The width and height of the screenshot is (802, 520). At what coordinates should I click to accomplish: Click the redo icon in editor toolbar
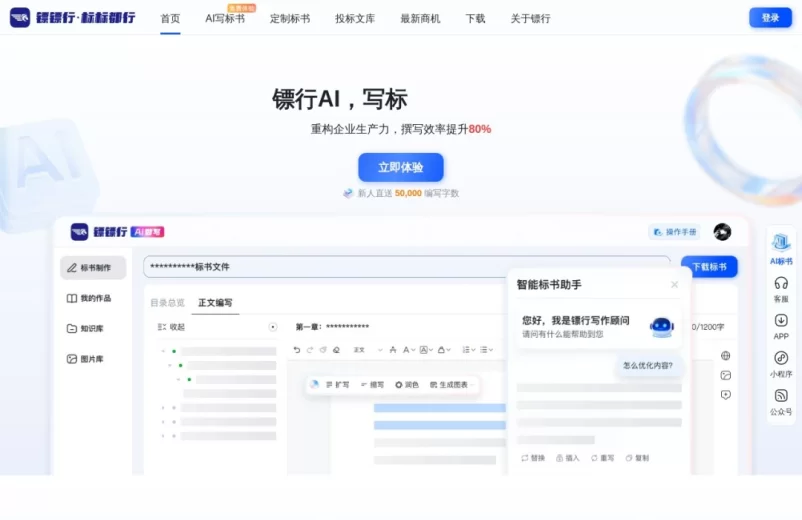point(309,350)
